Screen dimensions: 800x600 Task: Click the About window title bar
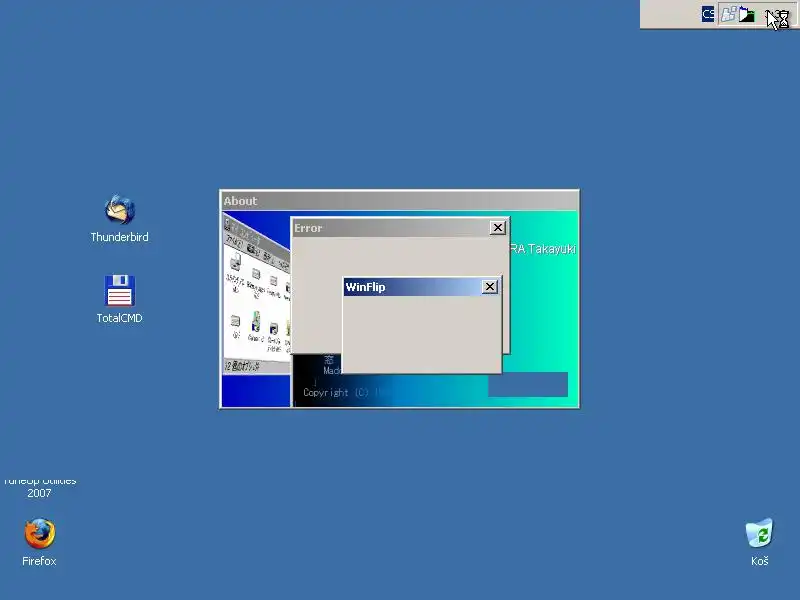coord(399,201)
